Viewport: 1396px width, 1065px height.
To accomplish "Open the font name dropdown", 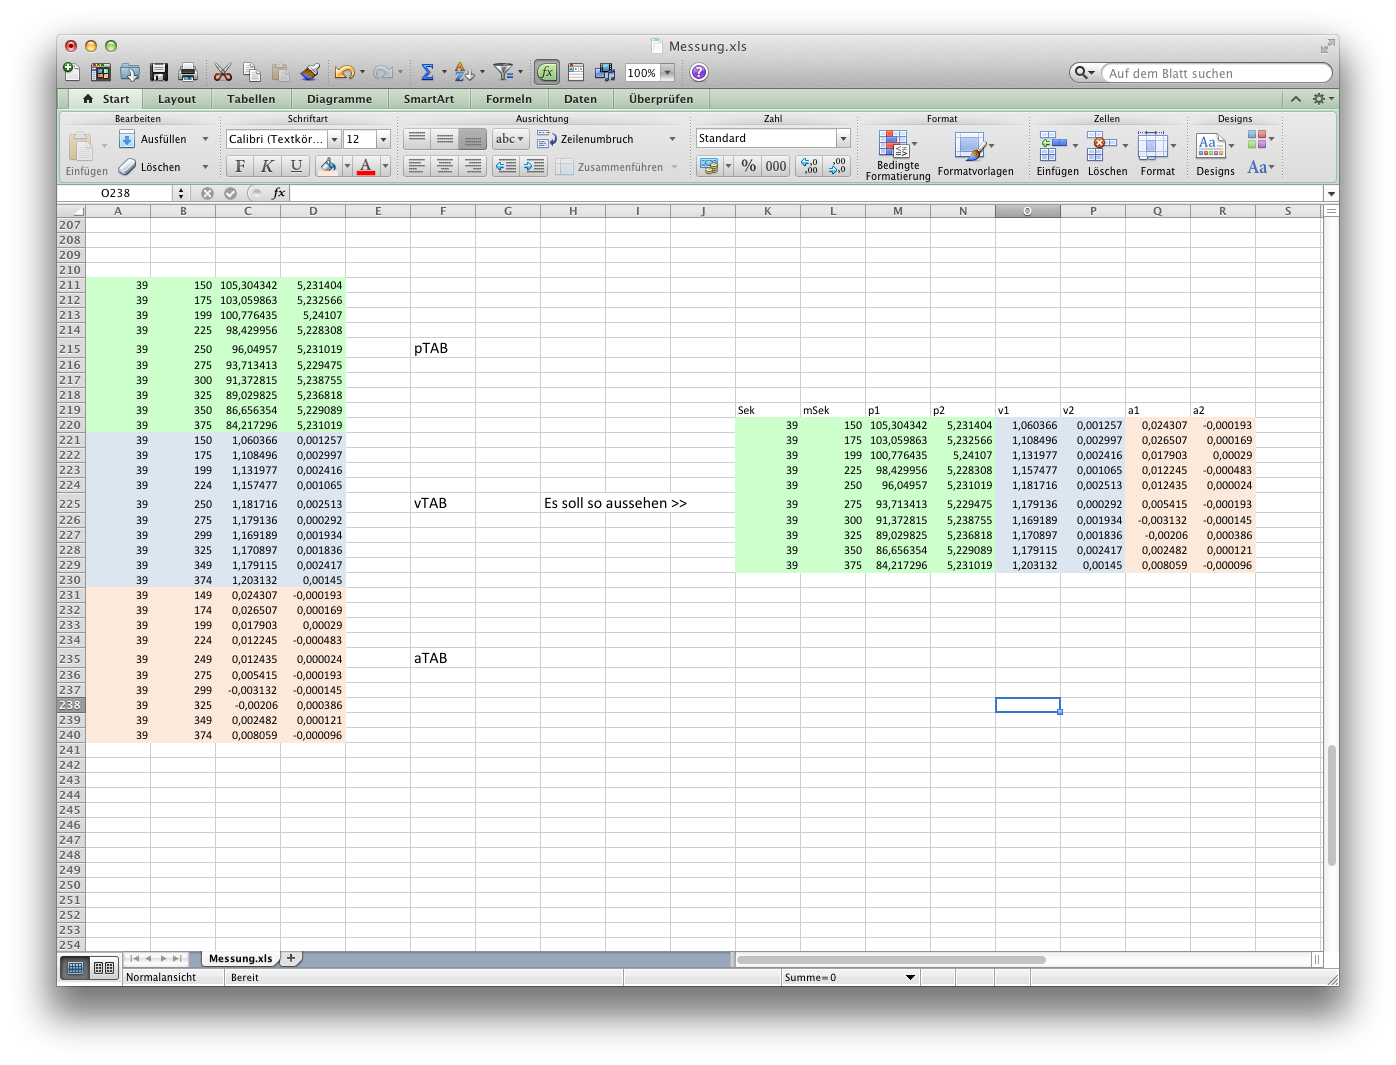I will pos(335,139).
